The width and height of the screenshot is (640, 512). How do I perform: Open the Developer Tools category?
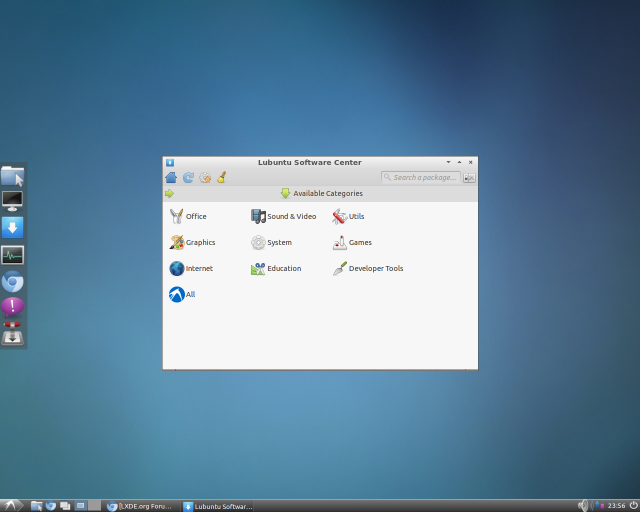(x=368, y=269)
